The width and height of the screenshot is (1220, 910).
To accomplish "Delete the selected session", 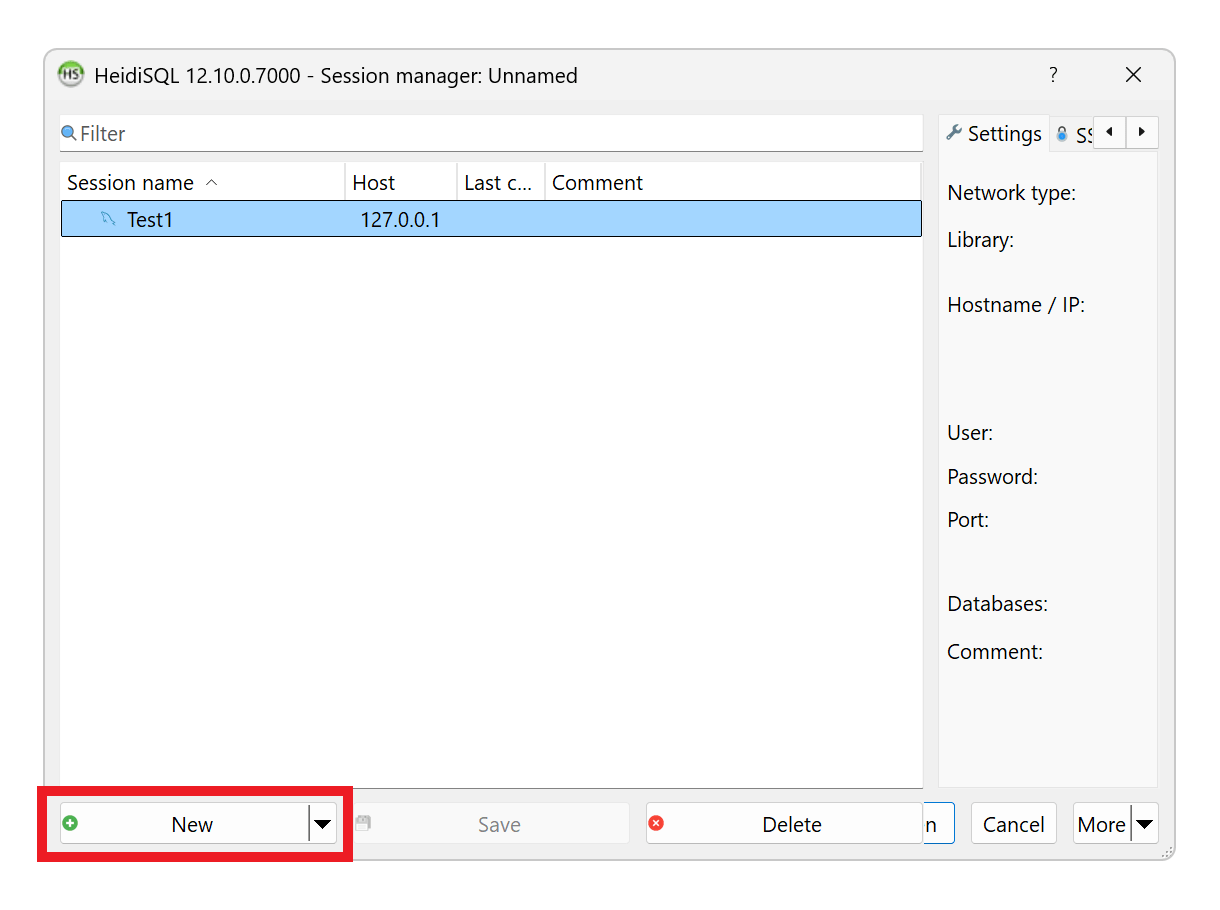I will click(x=784, y=824).
